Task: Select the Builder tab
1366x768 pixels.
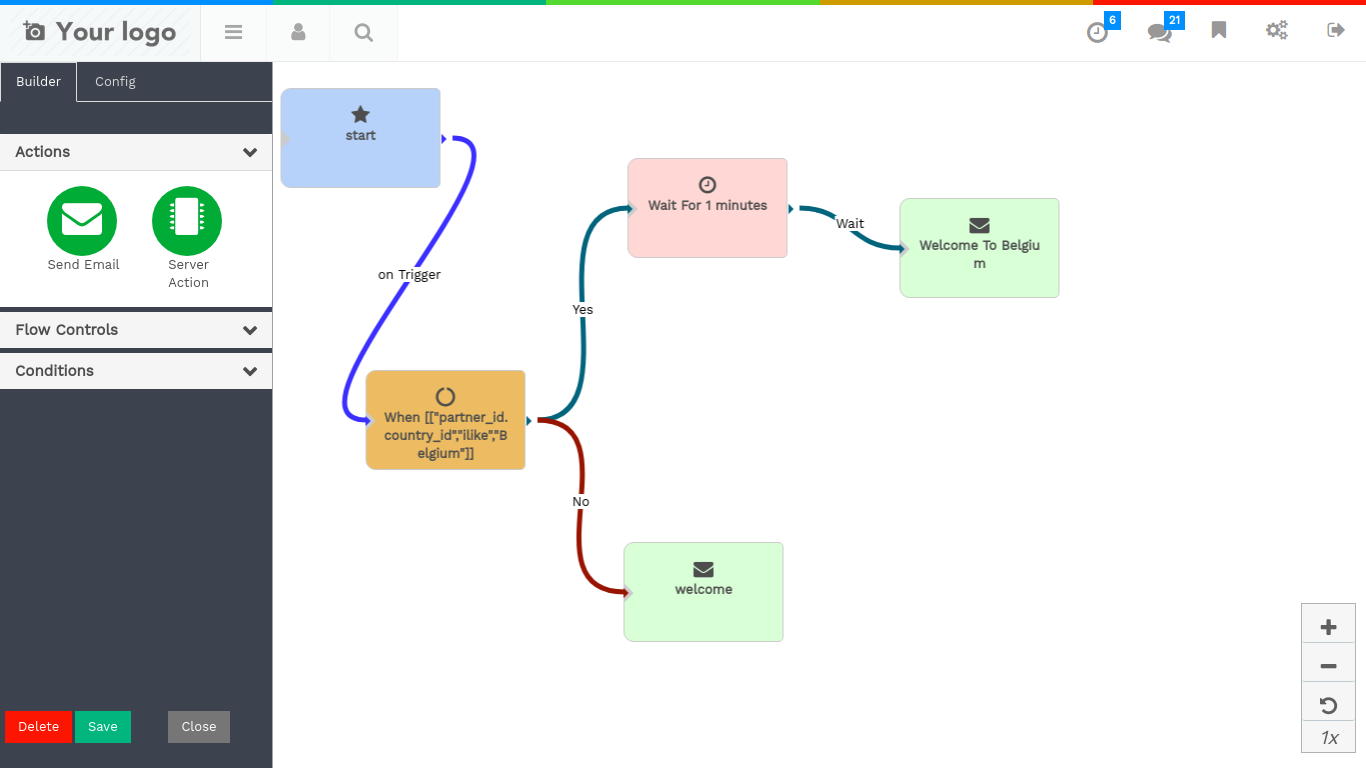Action: 38,82
